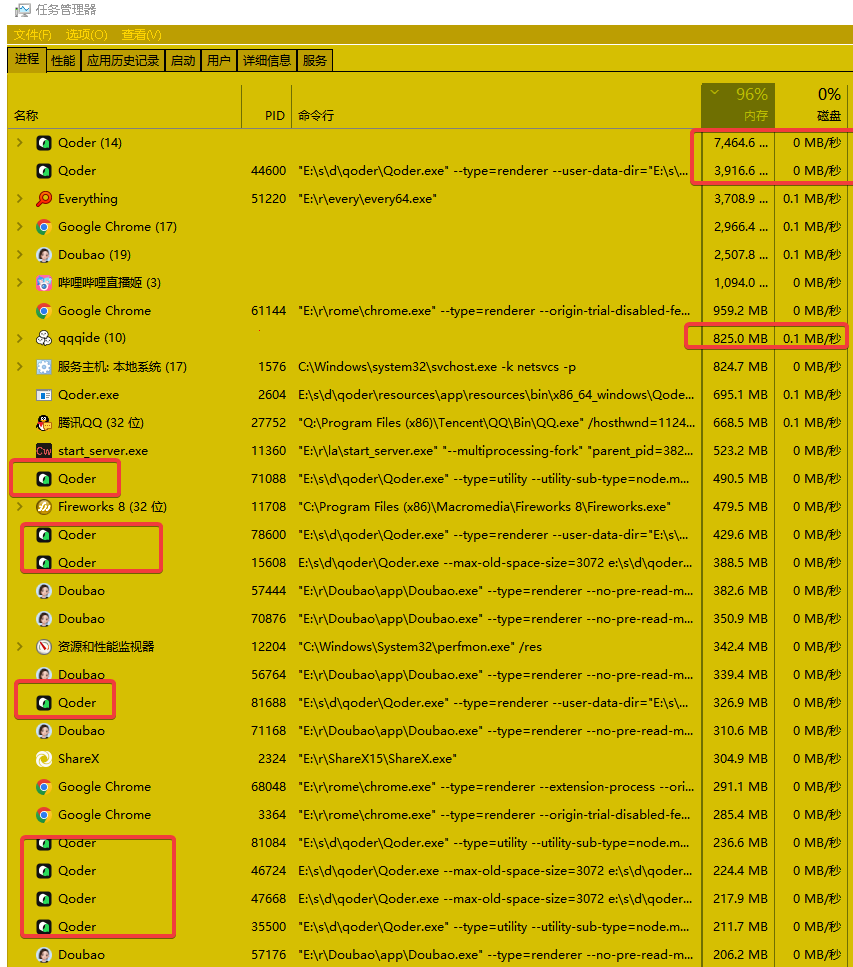This screenshot has height=967, width=853.
Task: Switch to the 应用历史记录 tab
Action: 123,60
